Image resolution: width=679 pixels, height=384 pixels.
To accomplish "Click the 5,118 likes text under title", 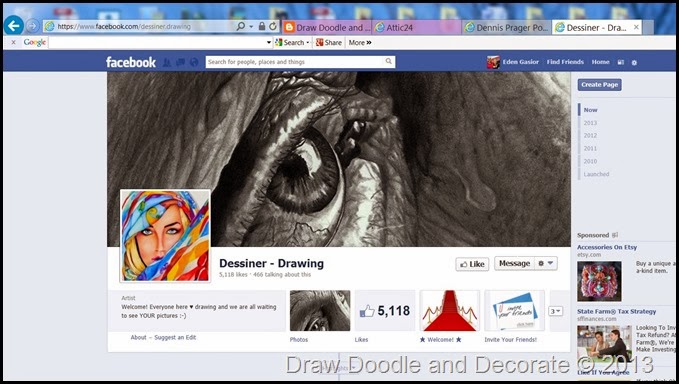I will click(233, 274).
